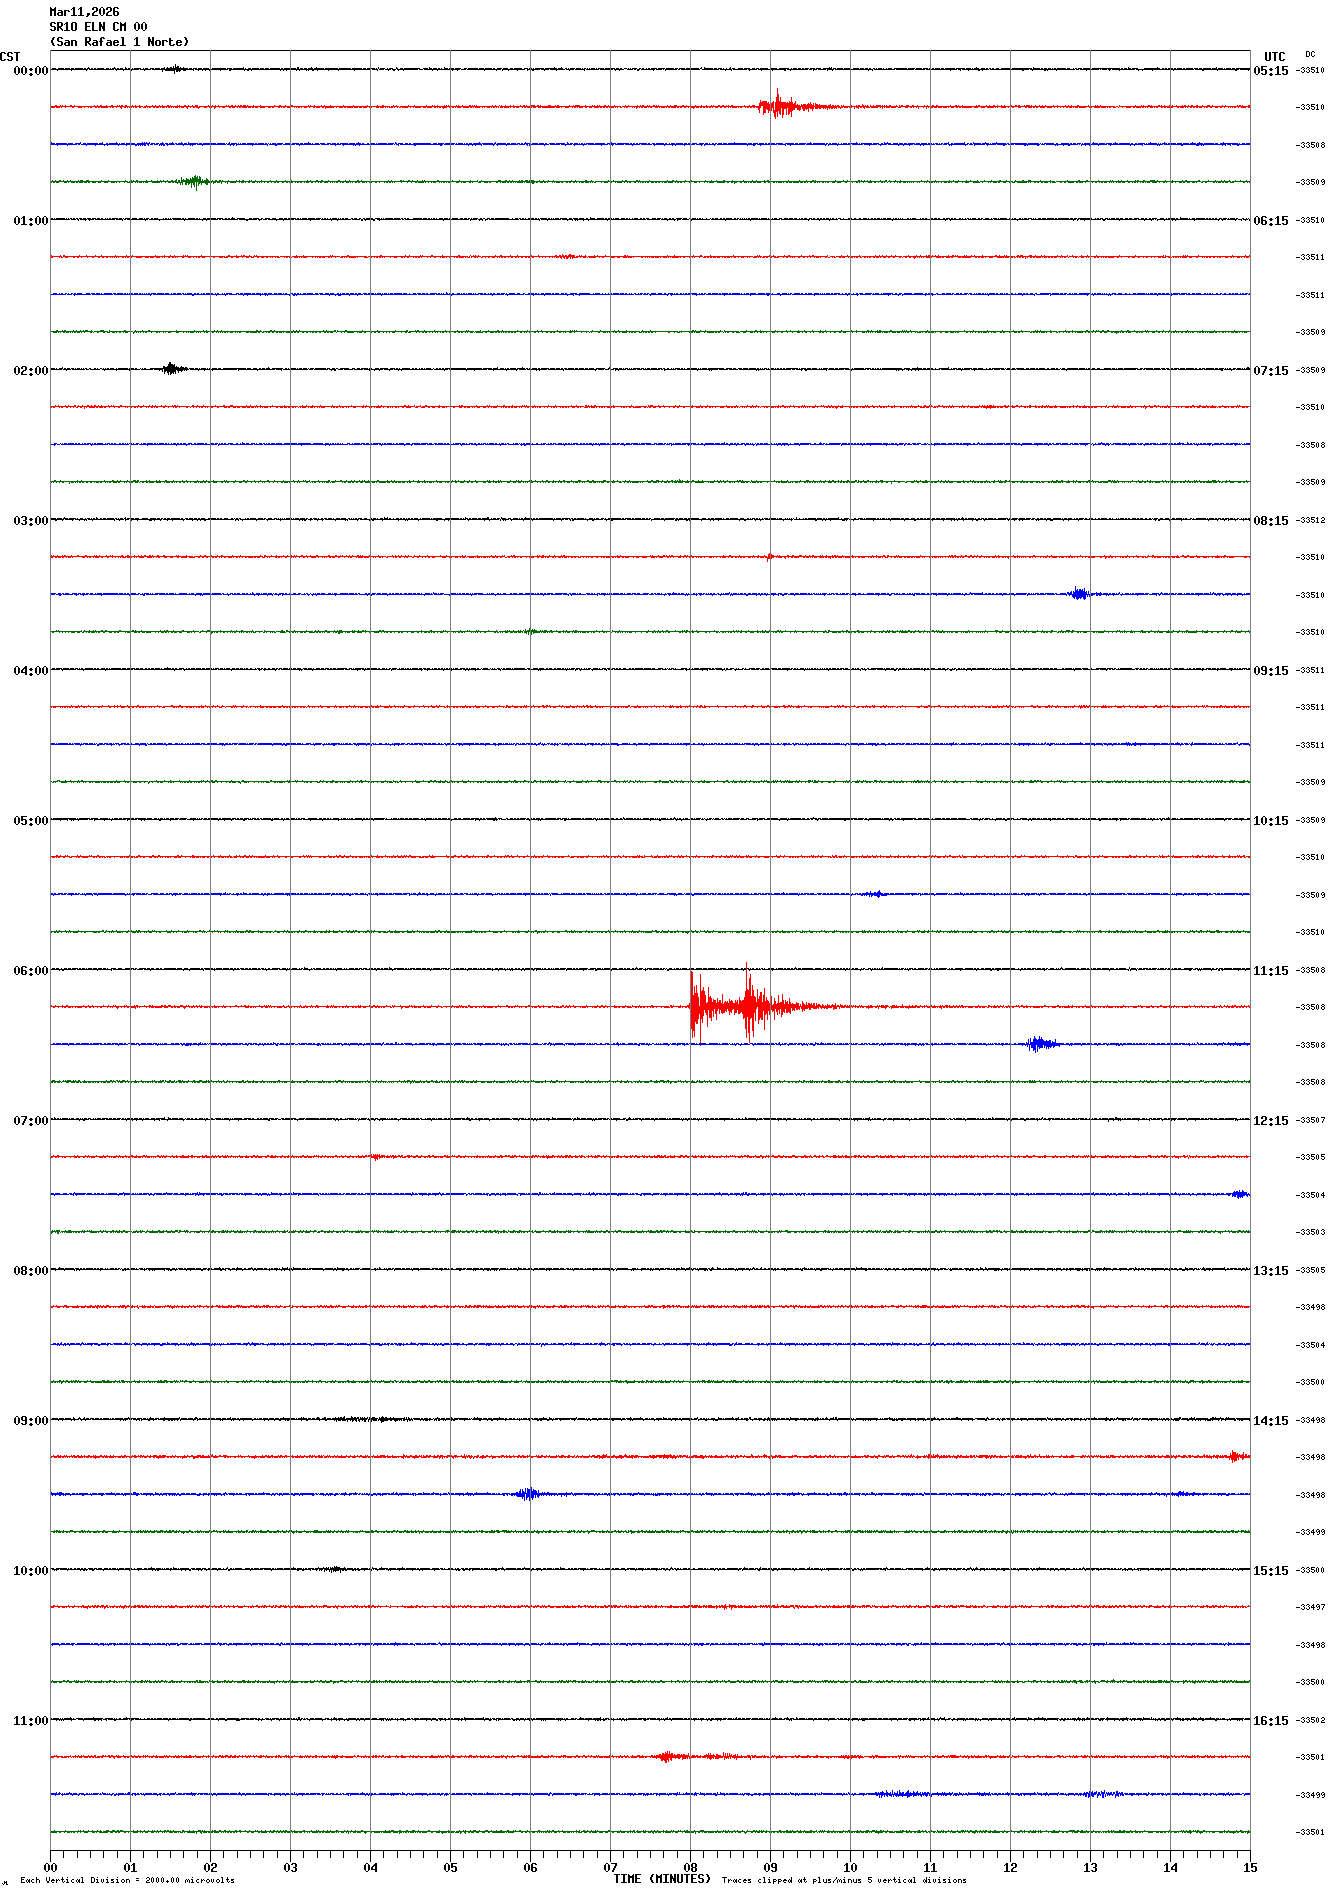The height and width of the screenshot is (1894, 1330).
Task: Click the blue burst near minute 13 after 03:00
Action: 1078,594
